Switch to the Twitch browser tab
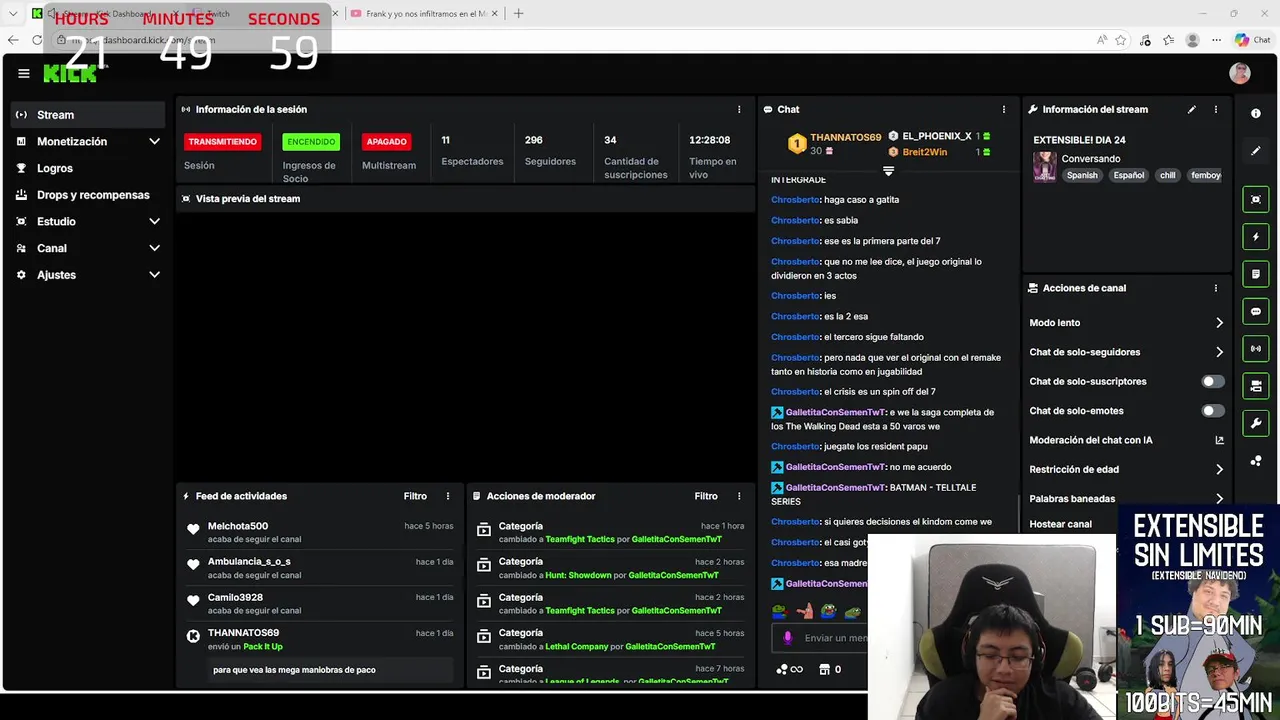1280x720 pixels. tap(265, 14)
